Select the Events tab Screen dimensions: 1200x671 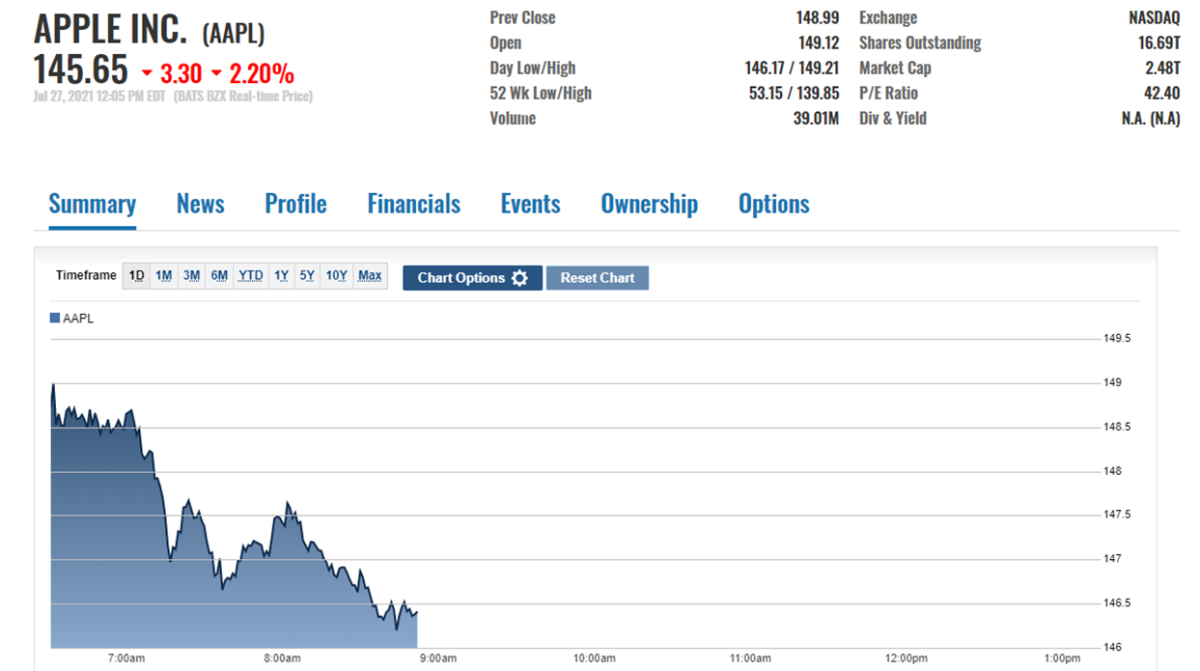tap(530, 204)
